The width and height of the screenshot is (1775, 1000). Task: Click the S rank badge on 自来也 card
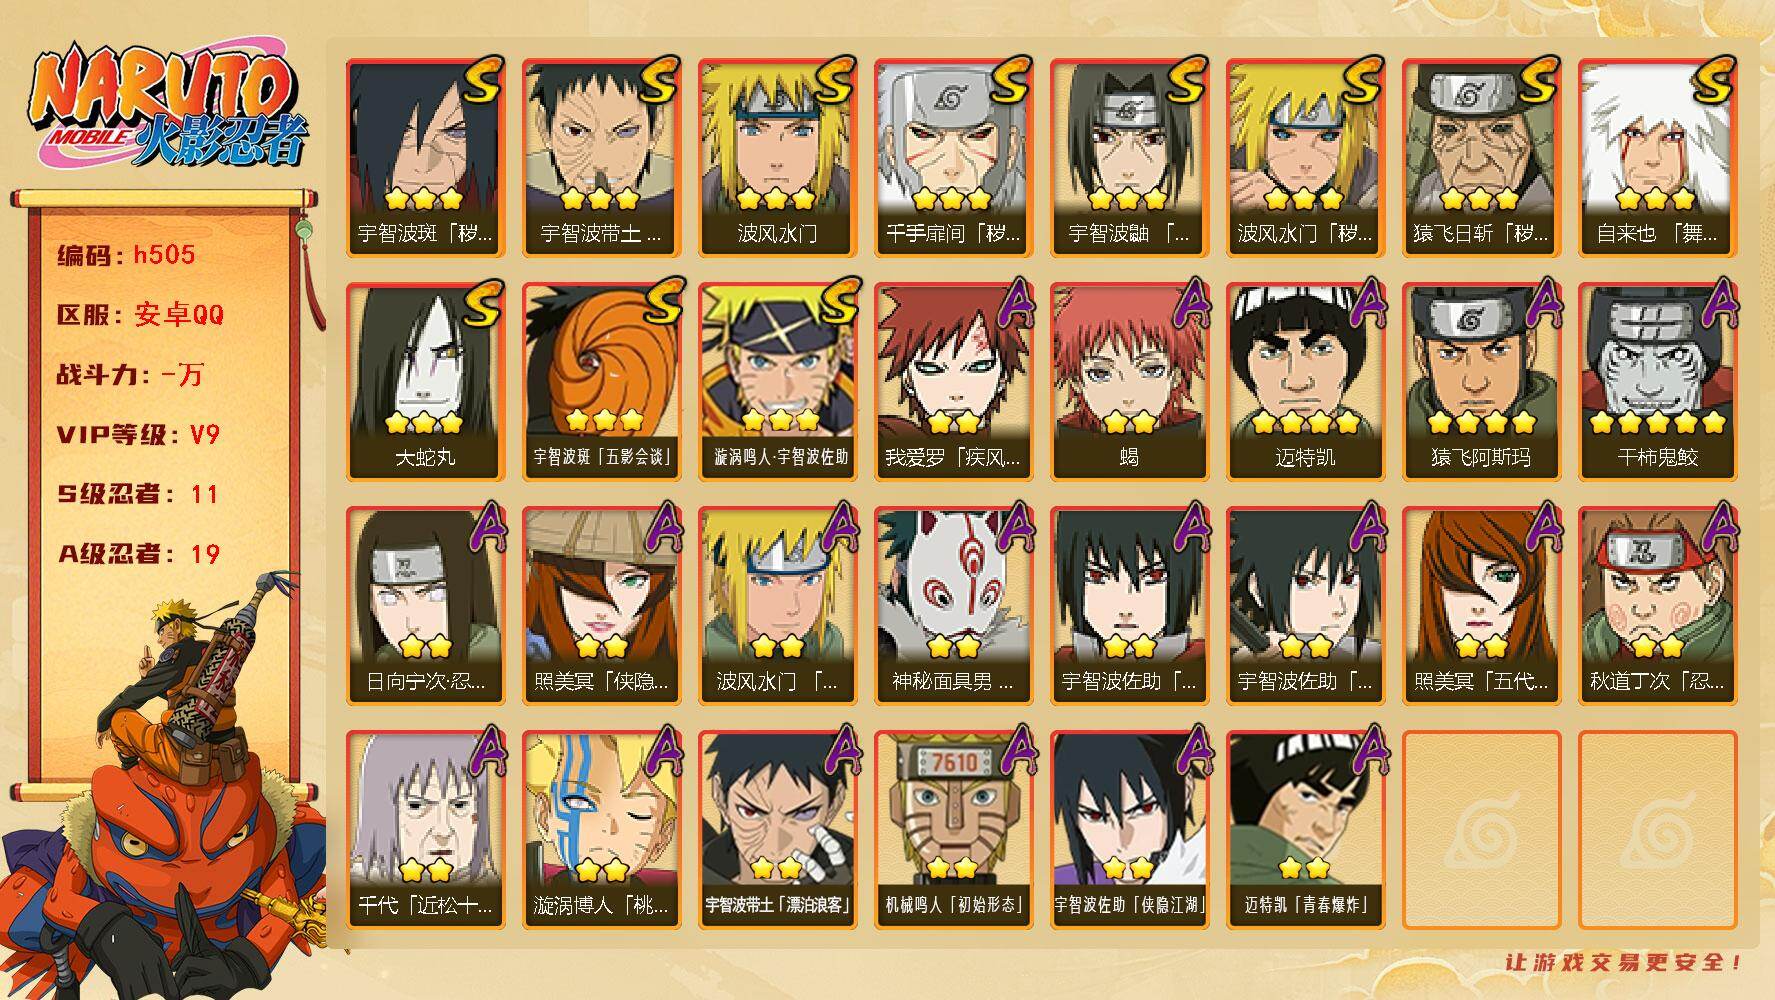[1711, 79]
